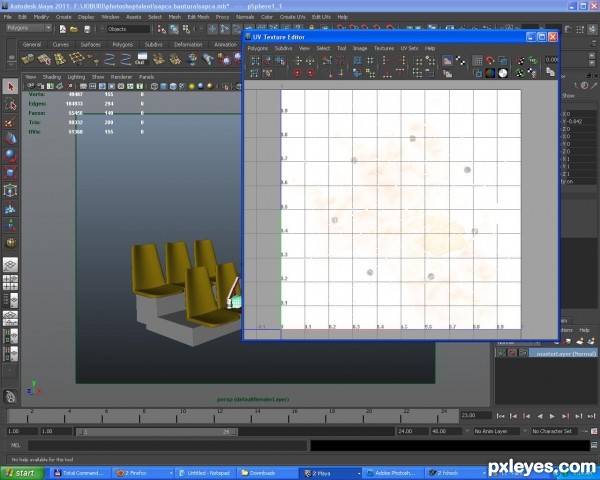
Task: Activate the Scale tool in toolbox
Action: [10, 173]
